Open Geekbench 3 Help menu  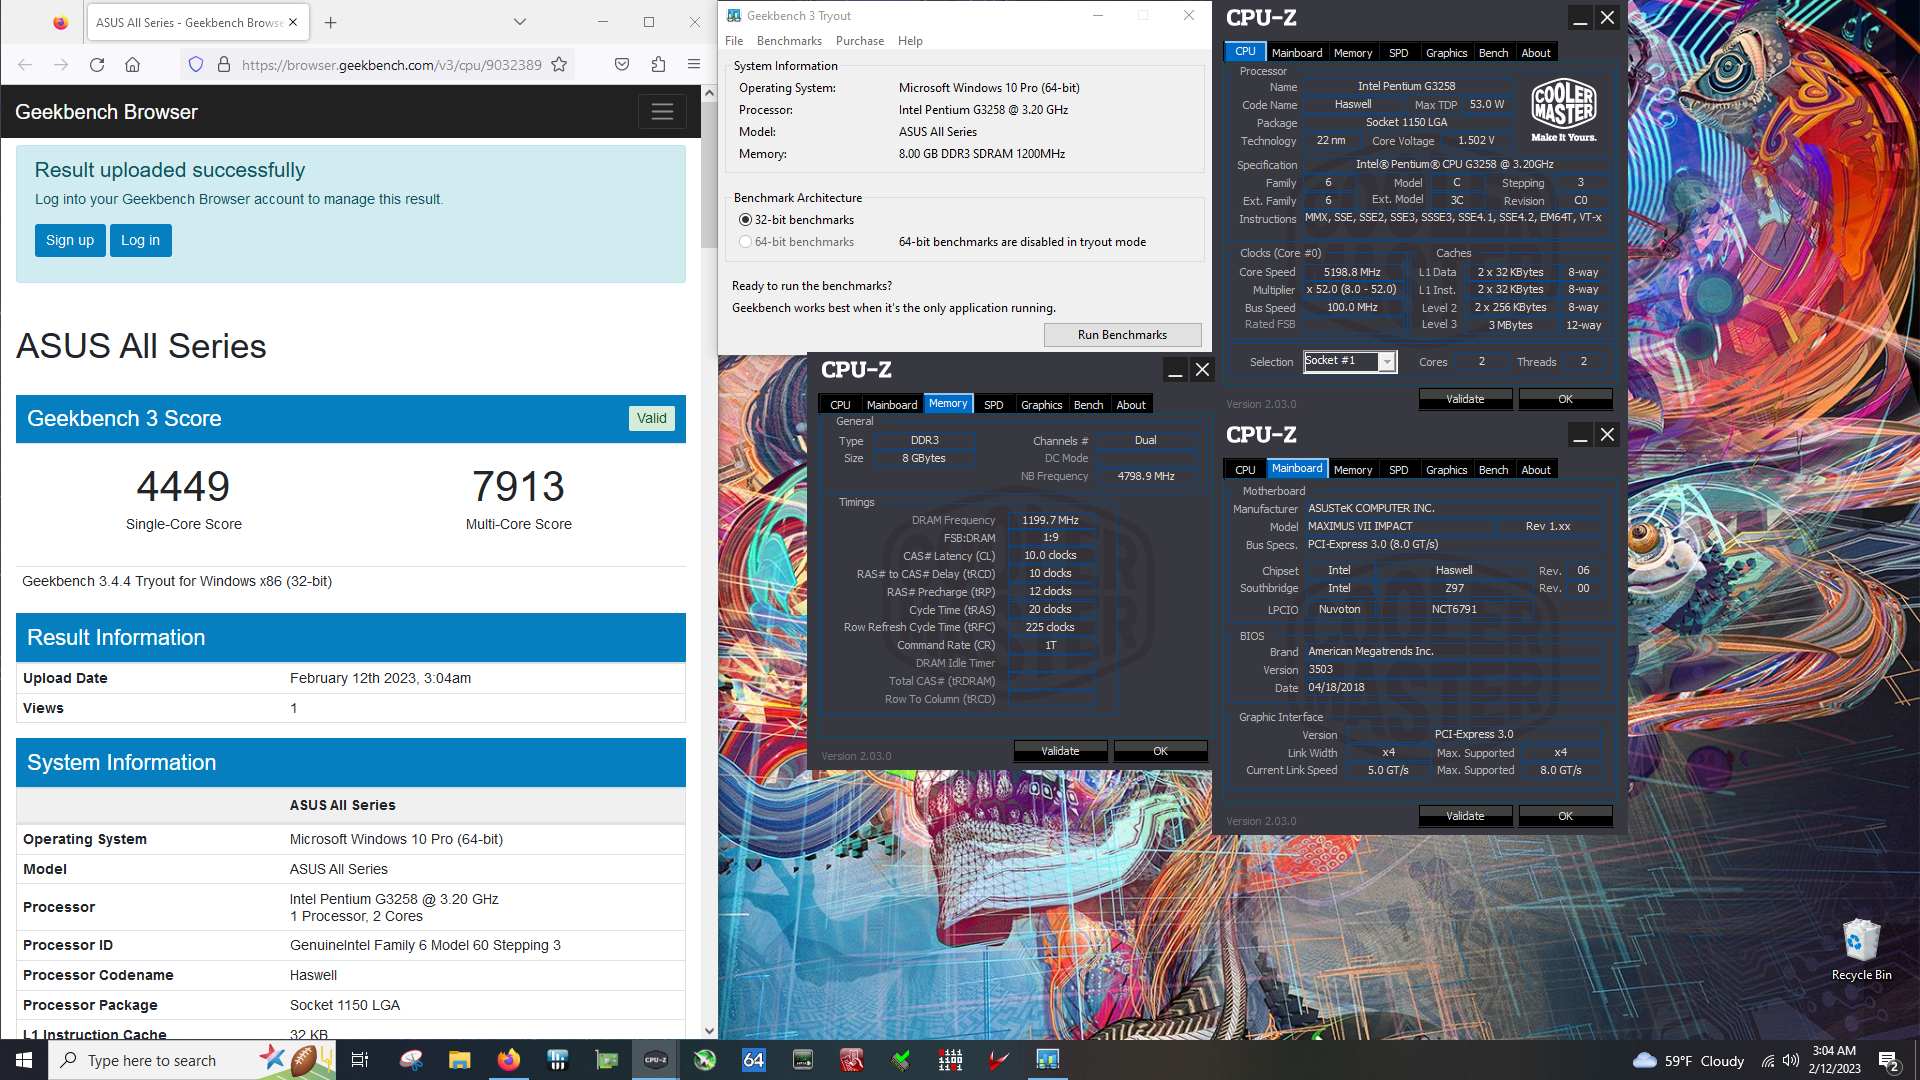910,41
